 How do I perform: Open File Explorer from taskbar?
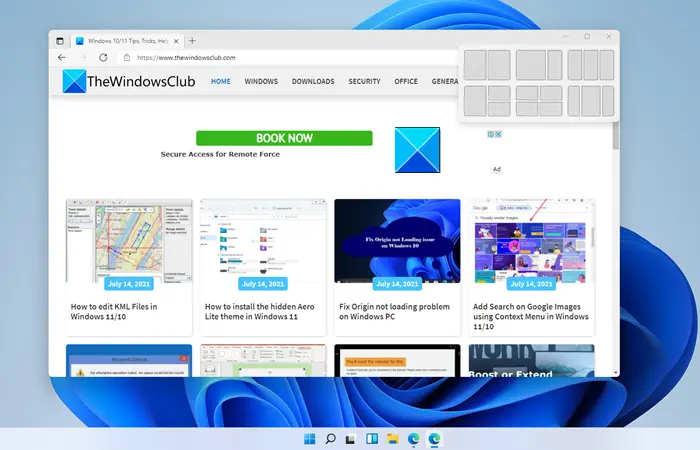(x=393, y=439)
